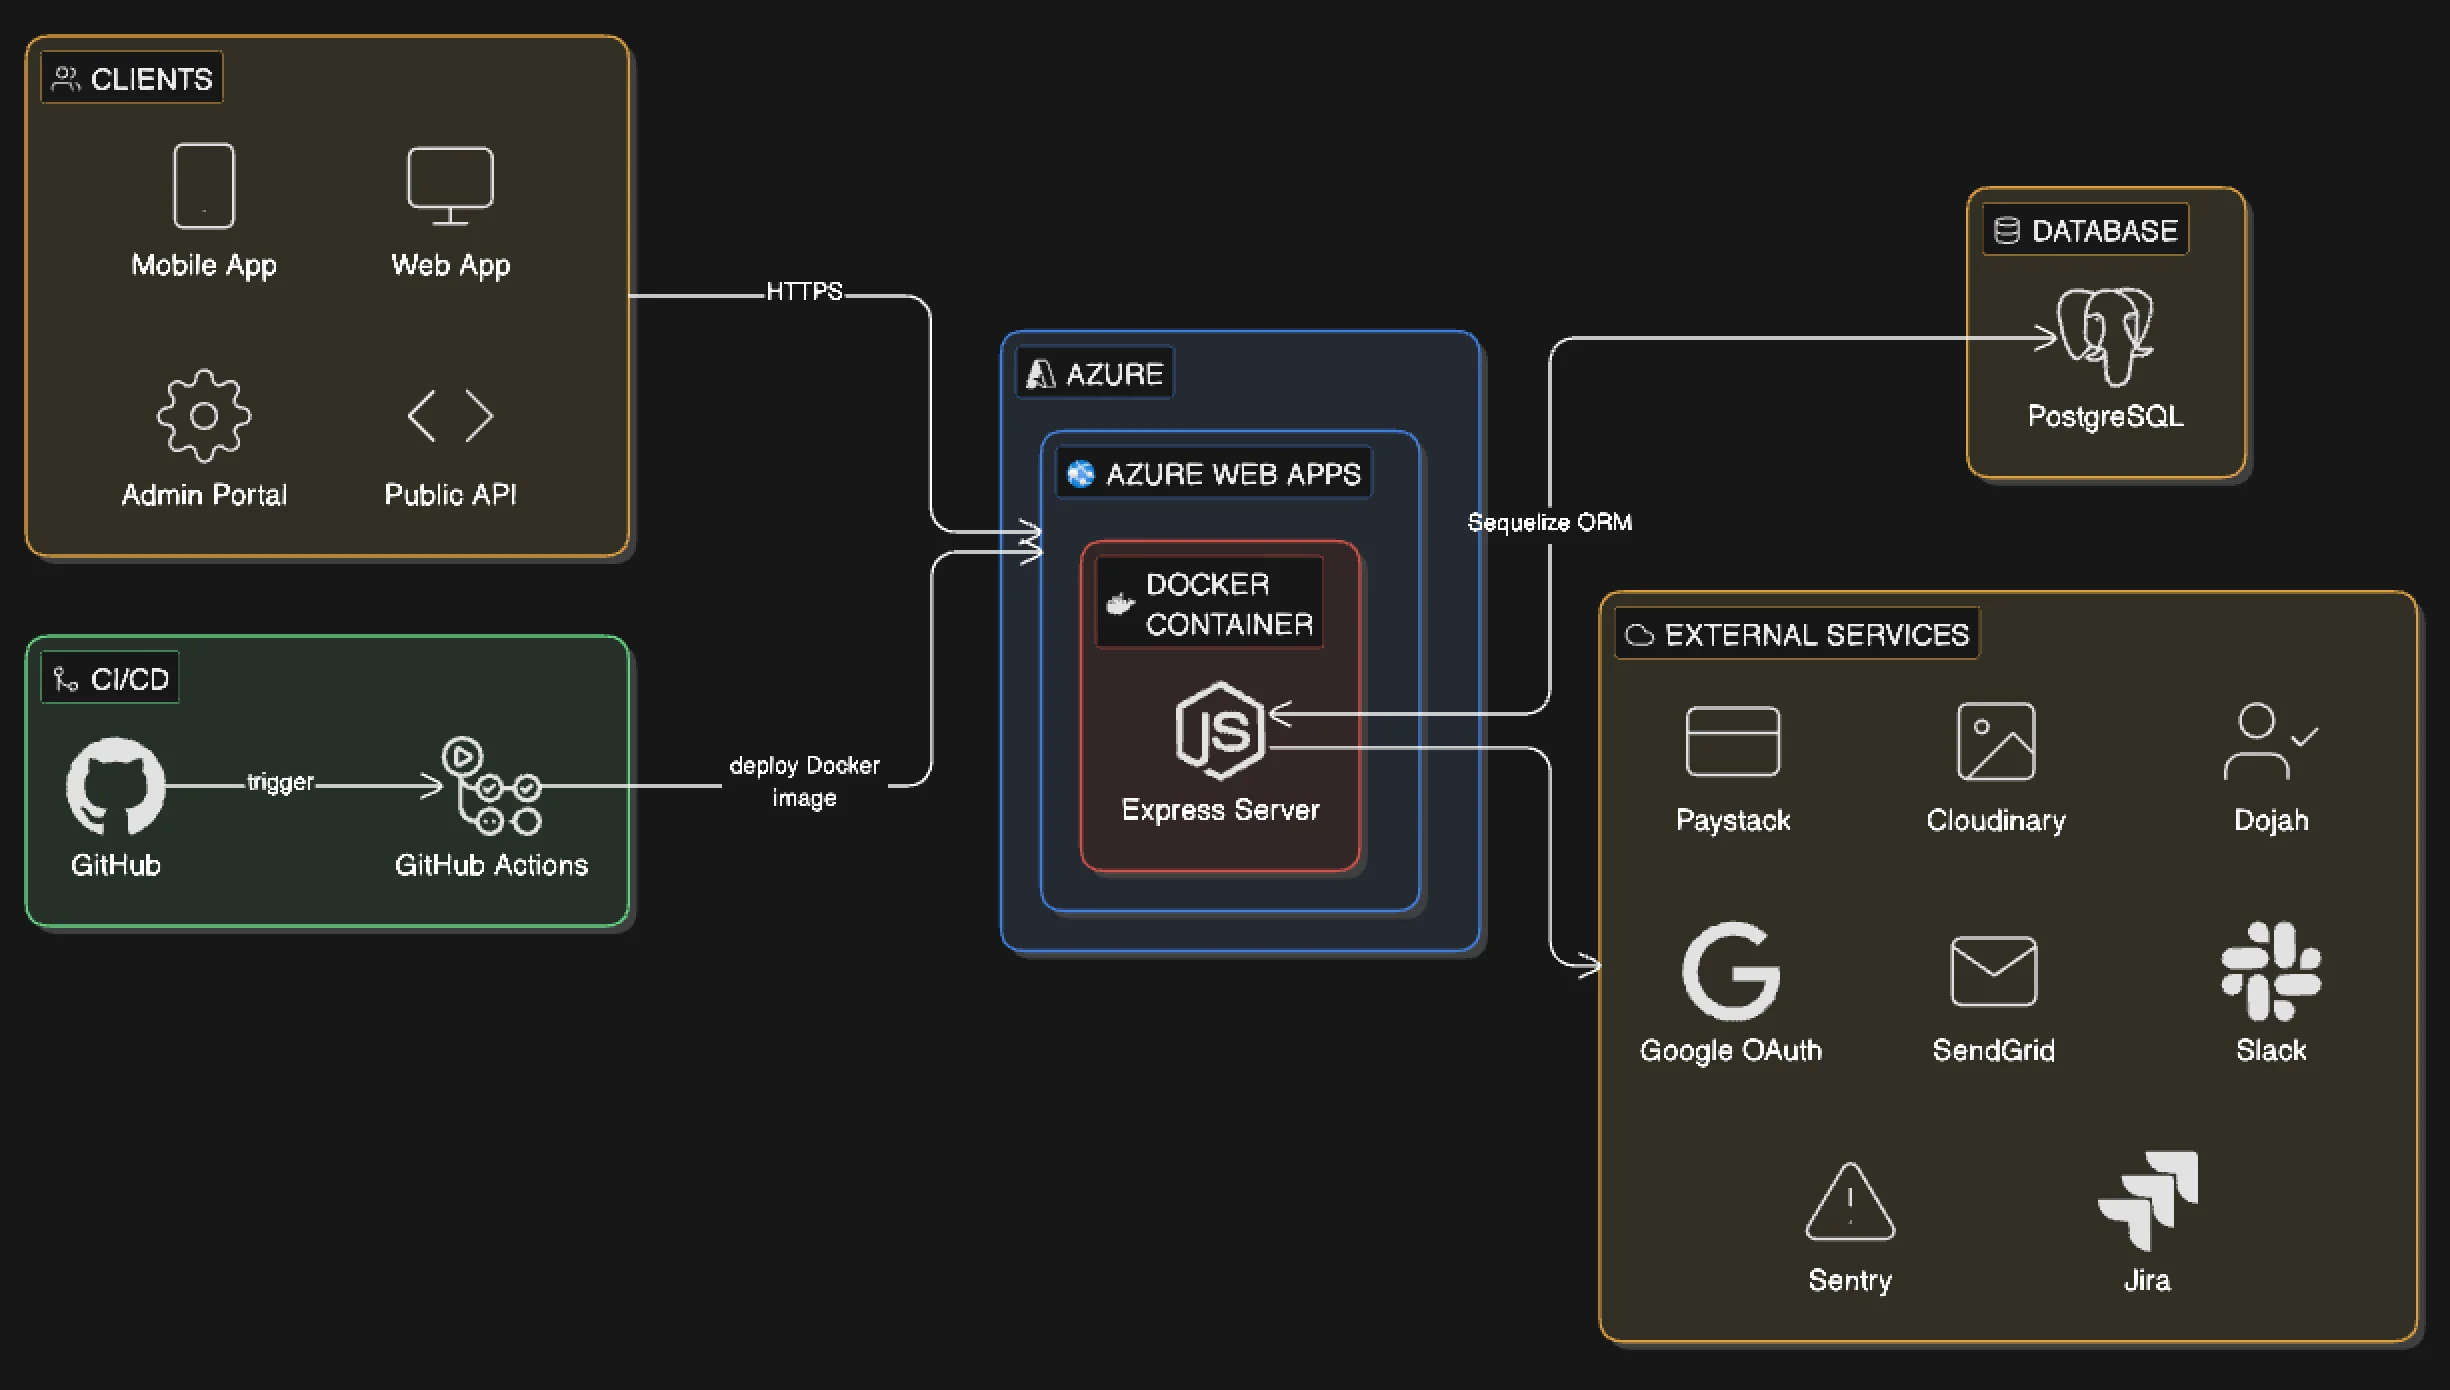Click the Web App text label
The width and height of the screenshot is (2450, 1390).
[x=450, y=265]
